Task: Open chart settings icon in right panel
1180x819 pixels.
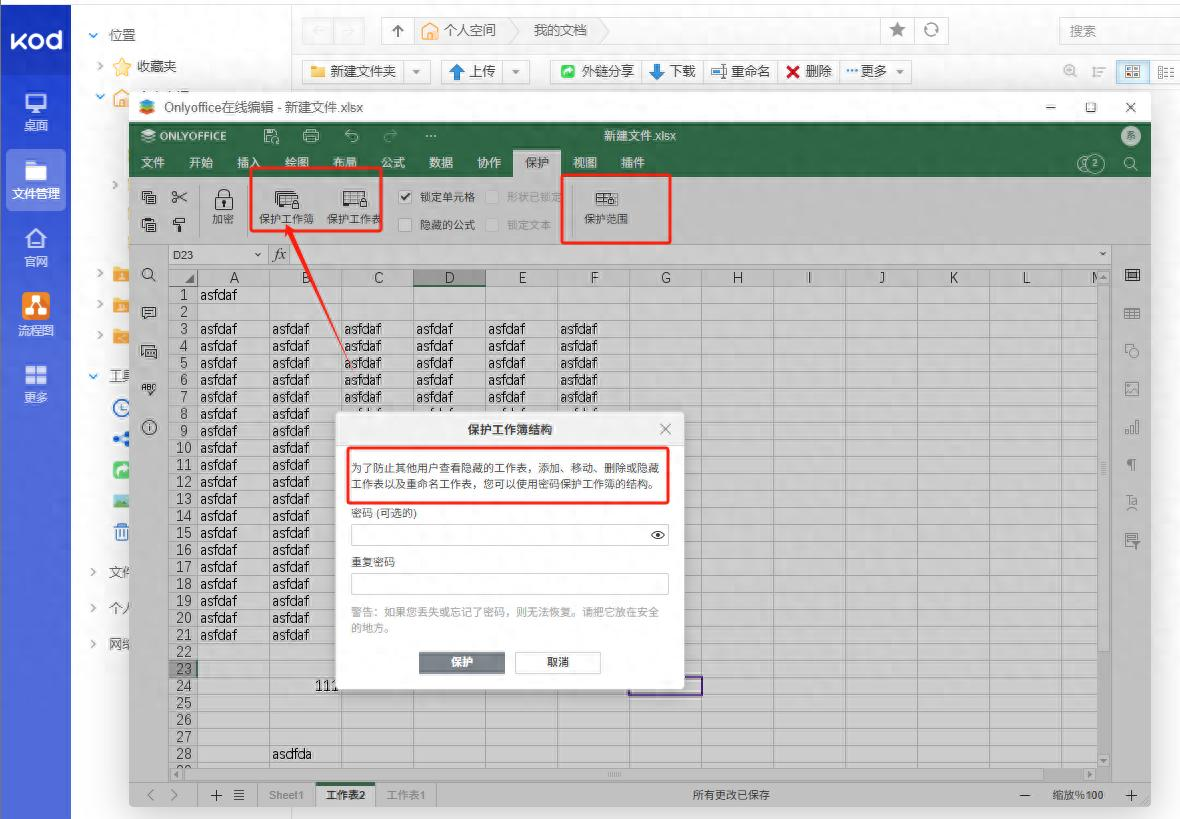Action: [x=1132, y=428]
